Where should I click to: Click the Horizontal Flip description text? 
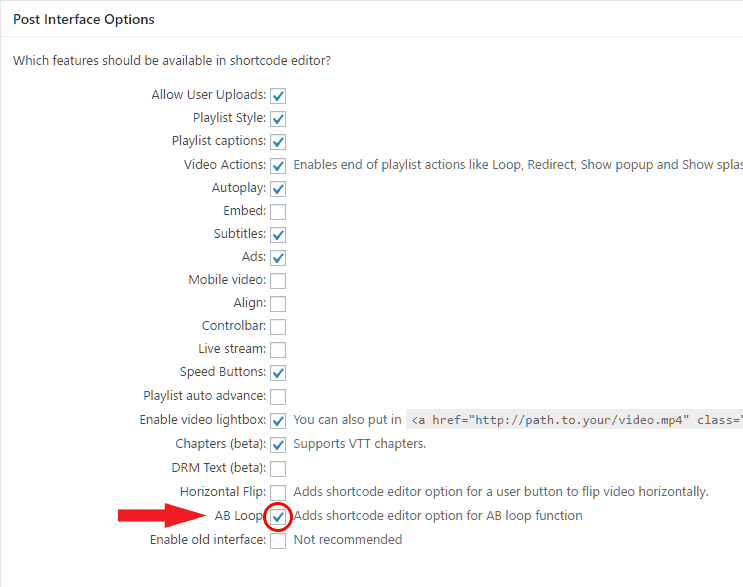pyautogui.click(x=501, y=492)
